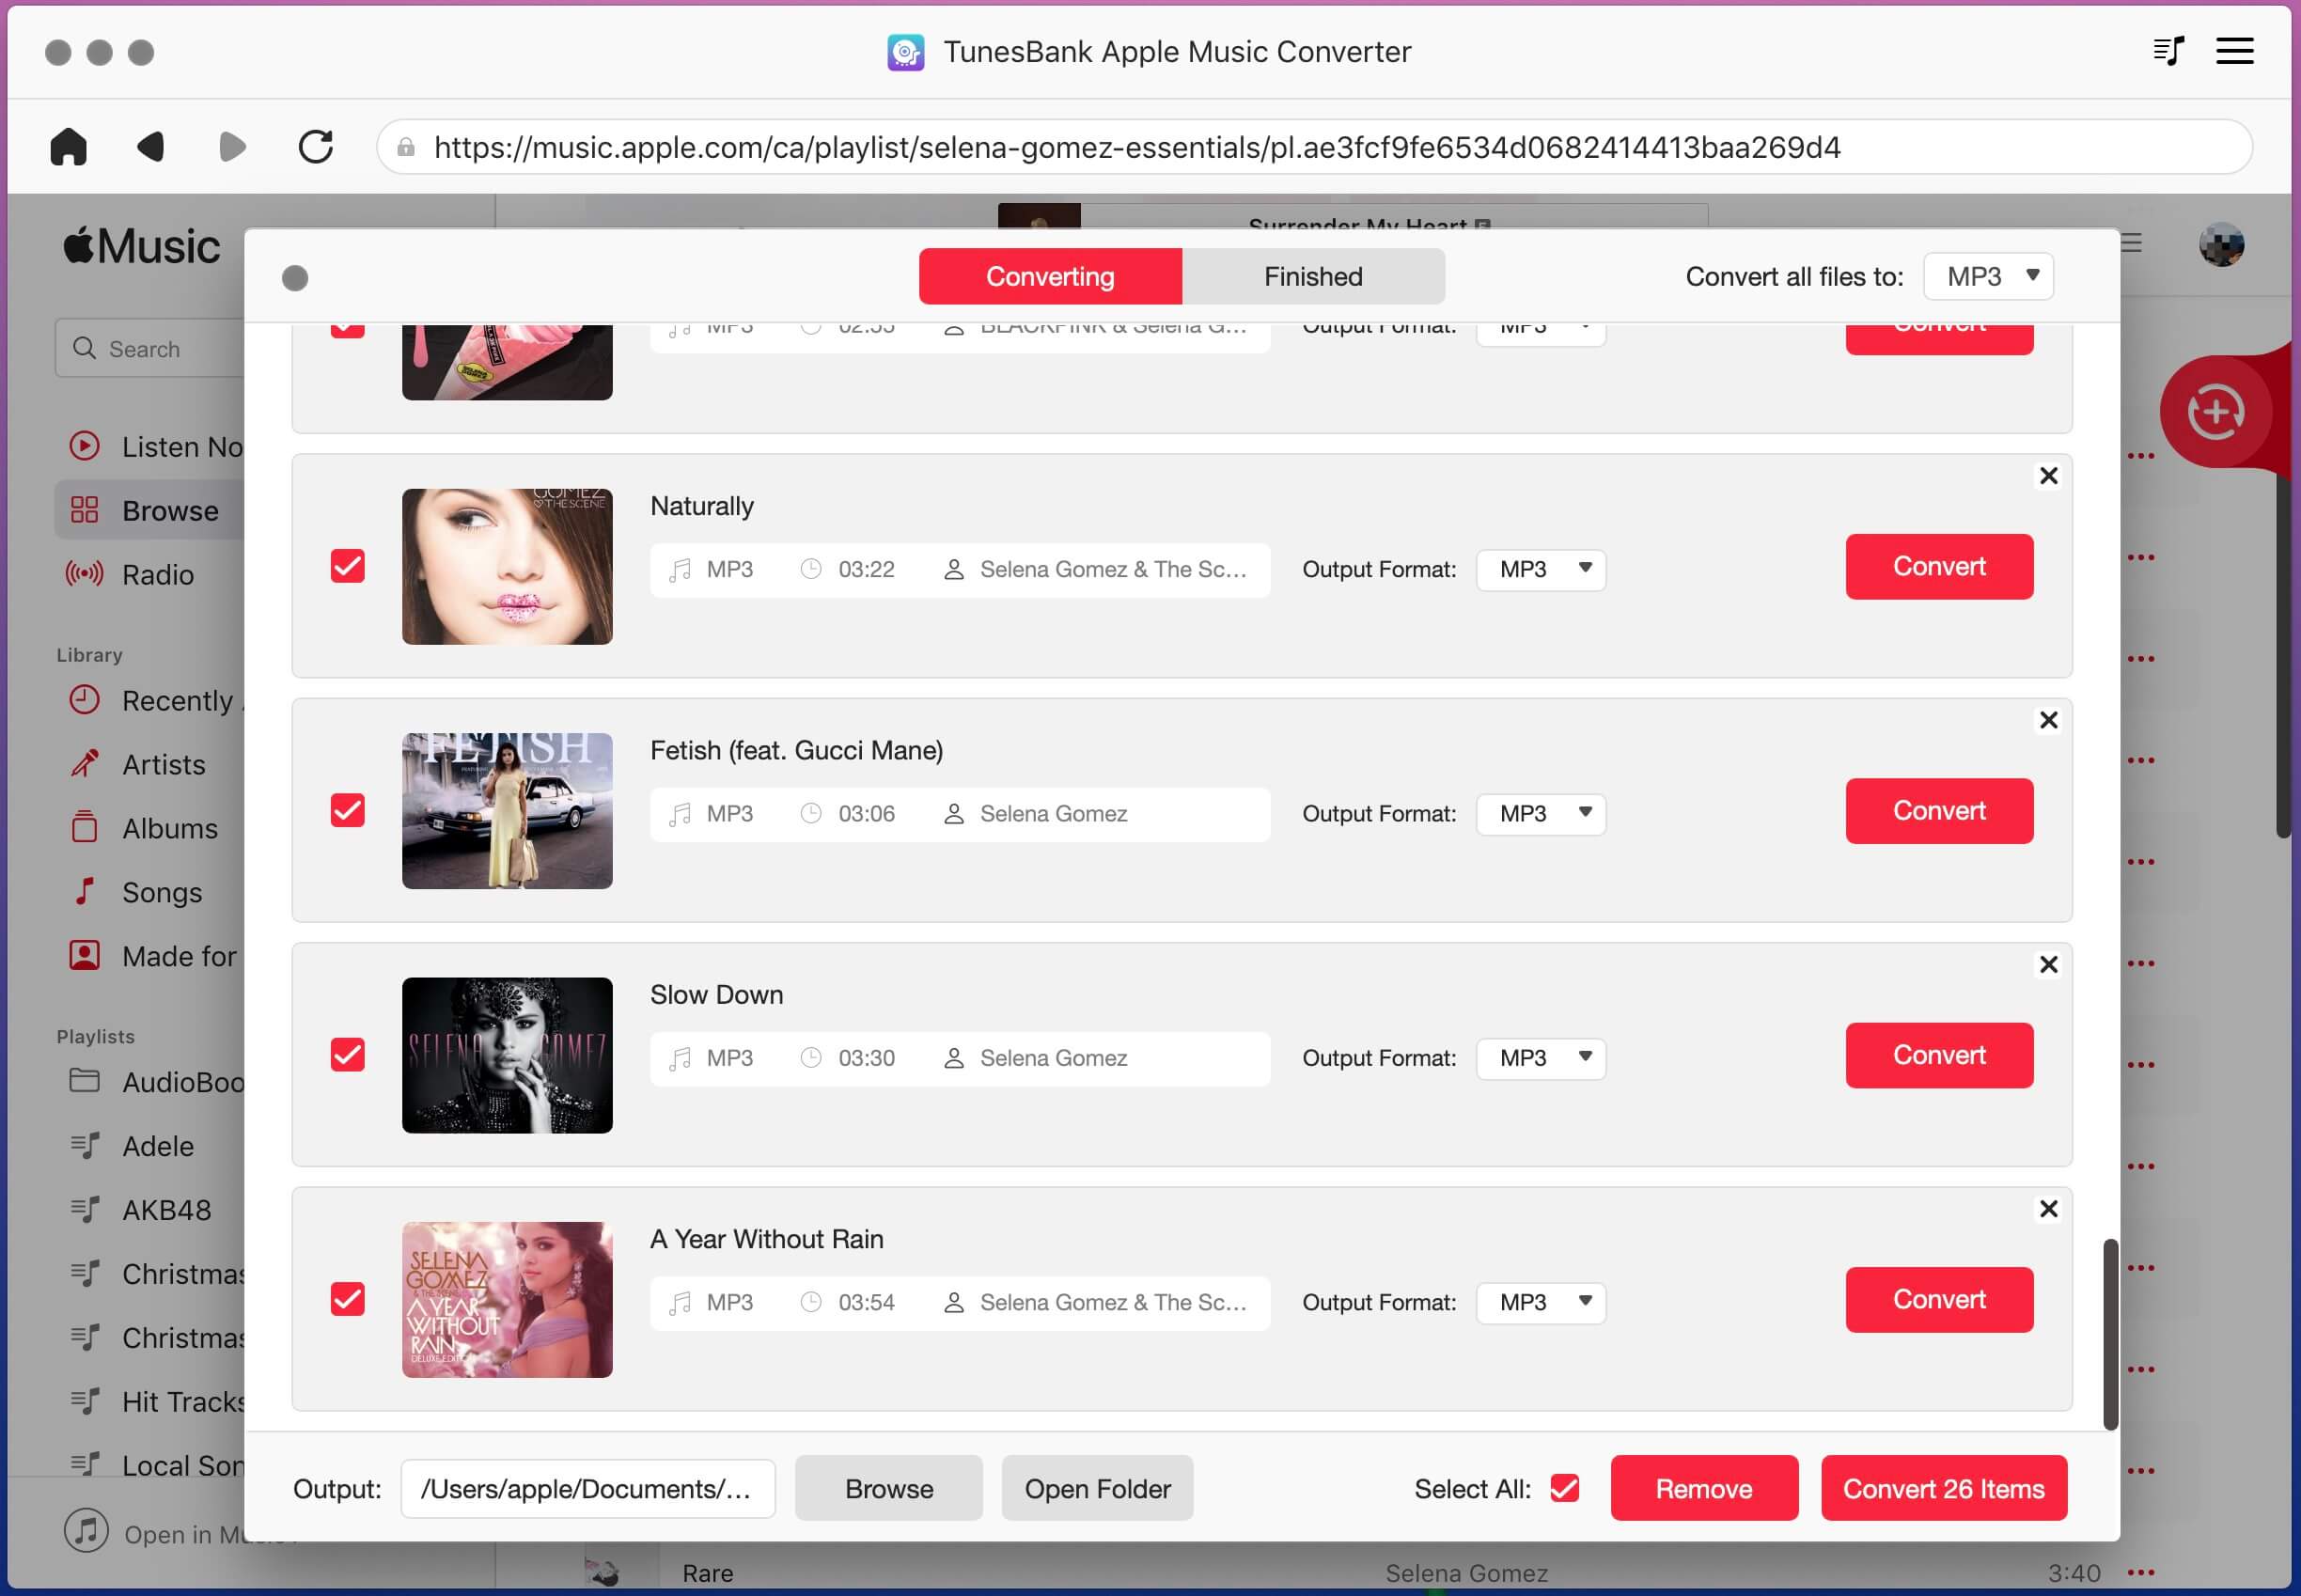Viewport: 2301px width, 1596px height.
Task: Click the forward play arrow icon
Action: (x=231, y=145)
